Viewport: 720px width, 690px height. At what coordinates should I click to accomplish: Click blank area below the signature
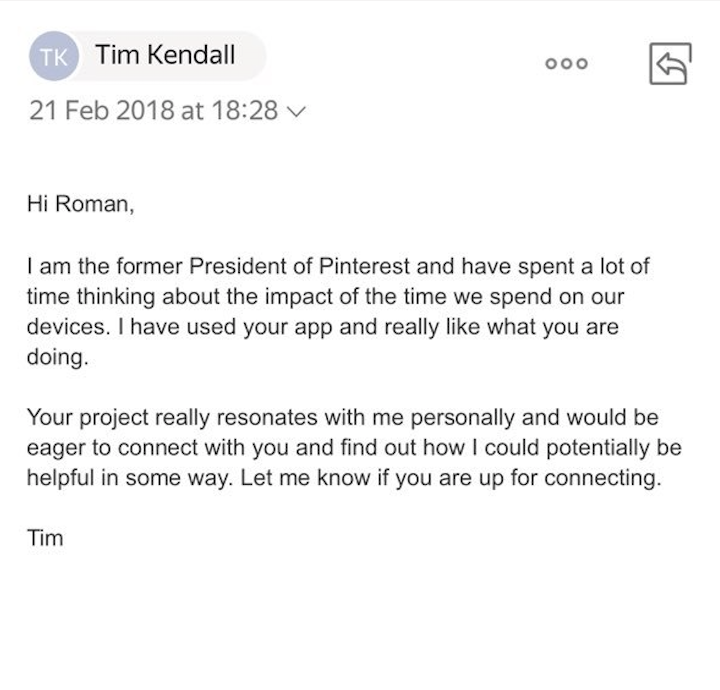tap(360, 620)
